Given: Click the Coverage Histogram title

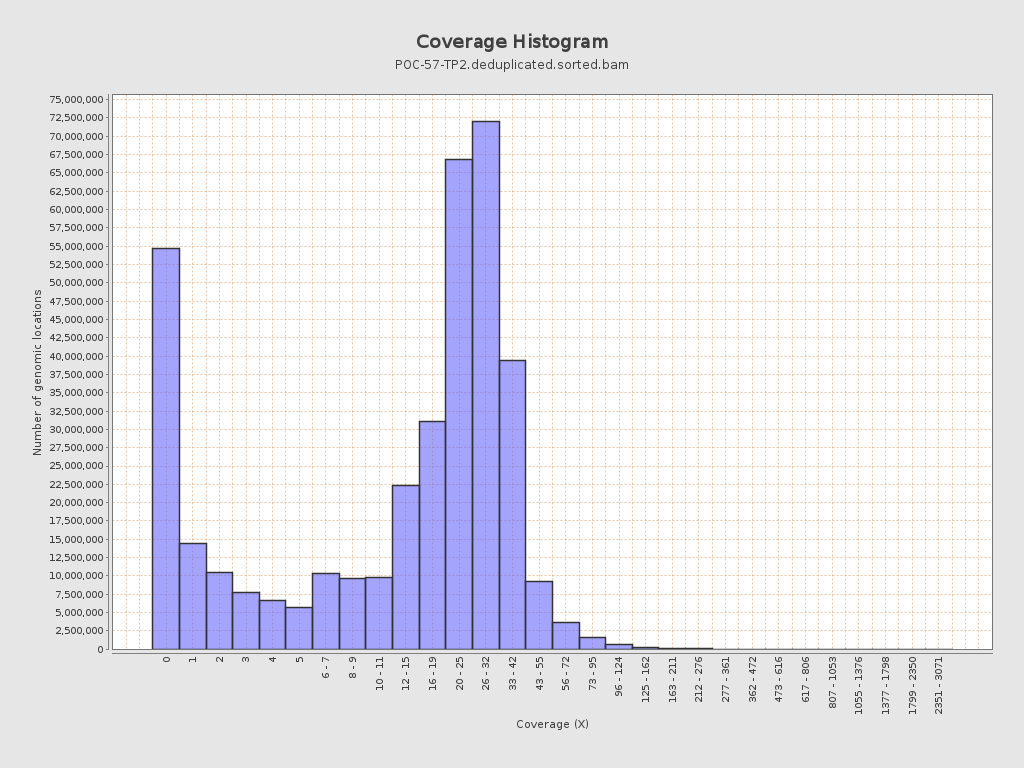Looking at the screenshot, I should [512, 42].
